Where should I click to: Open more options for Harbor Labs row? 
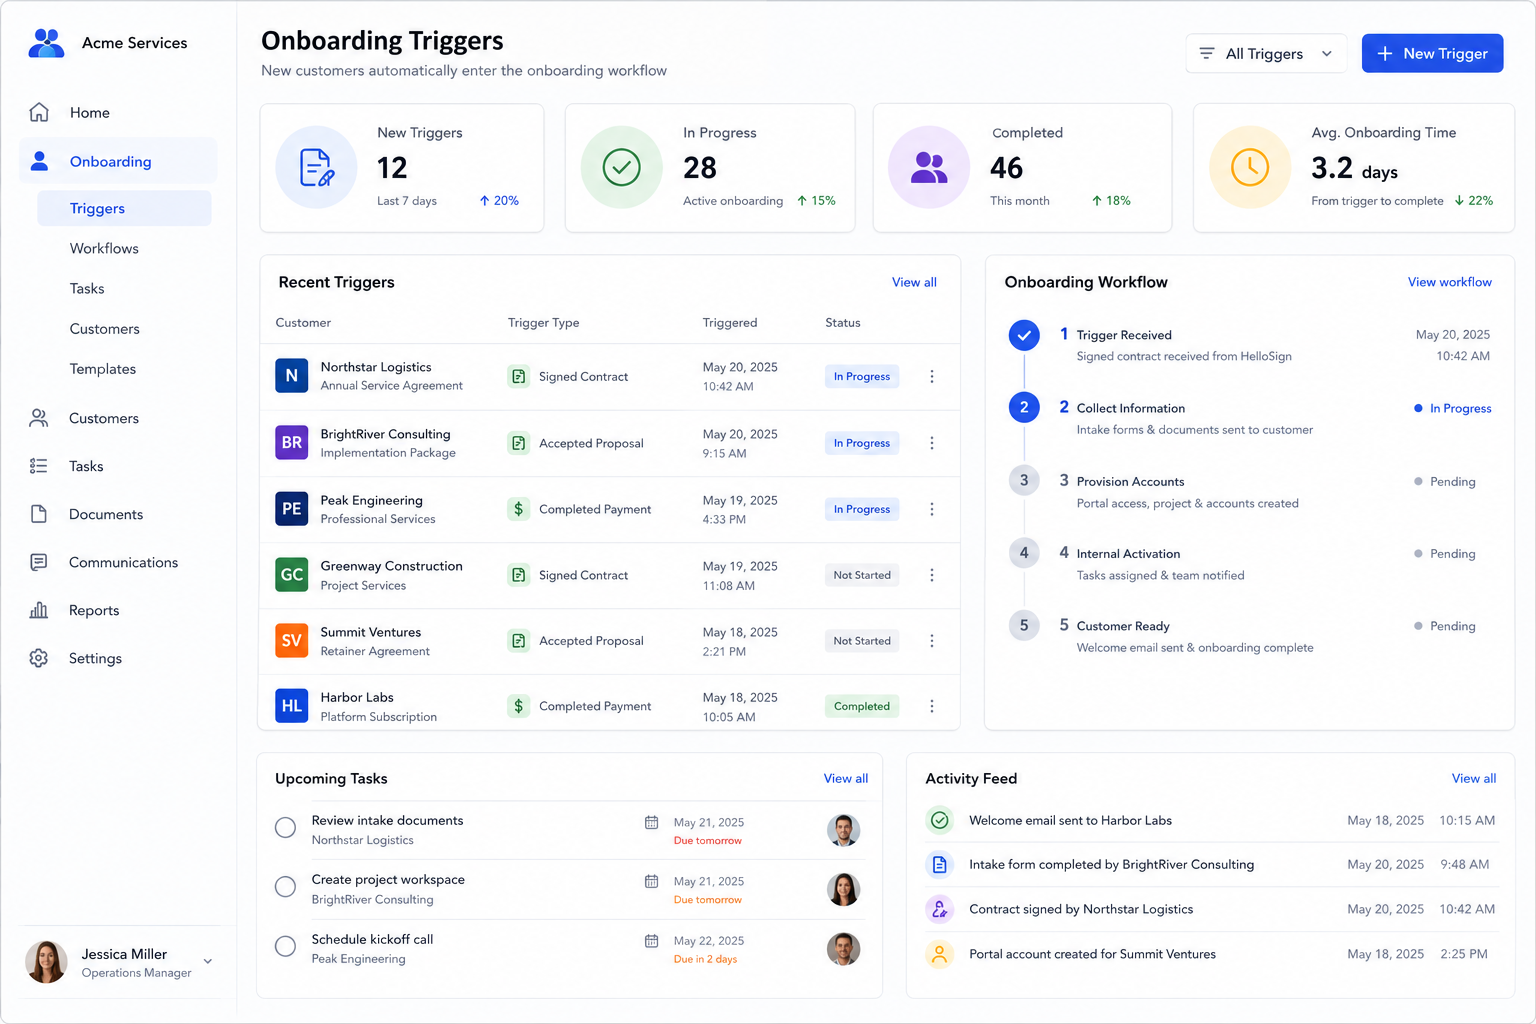coord(932,706)
